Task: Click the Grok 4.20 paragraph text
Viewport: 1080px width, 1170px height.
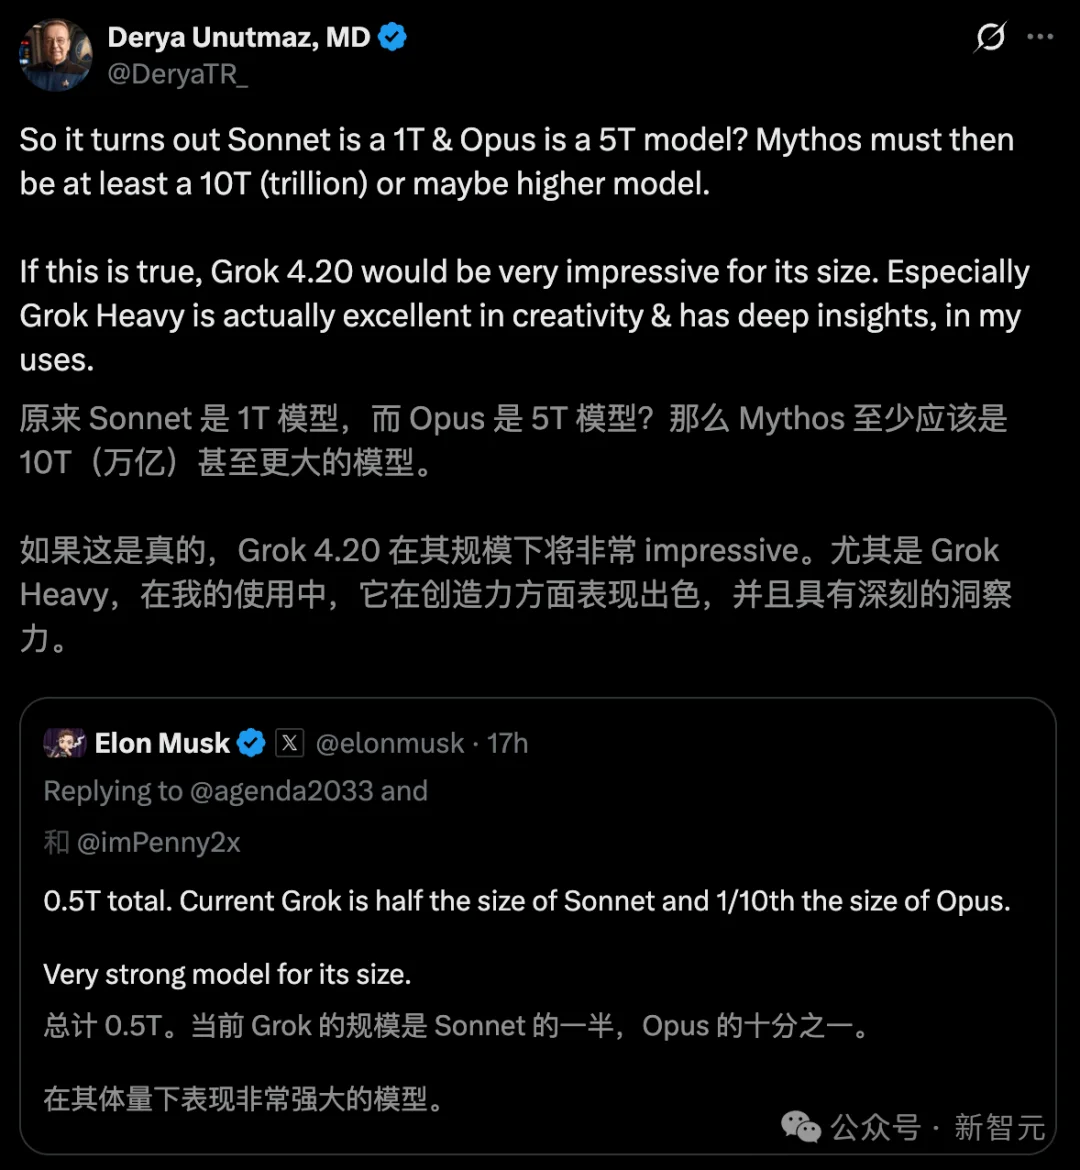Action: coord(500,315)
